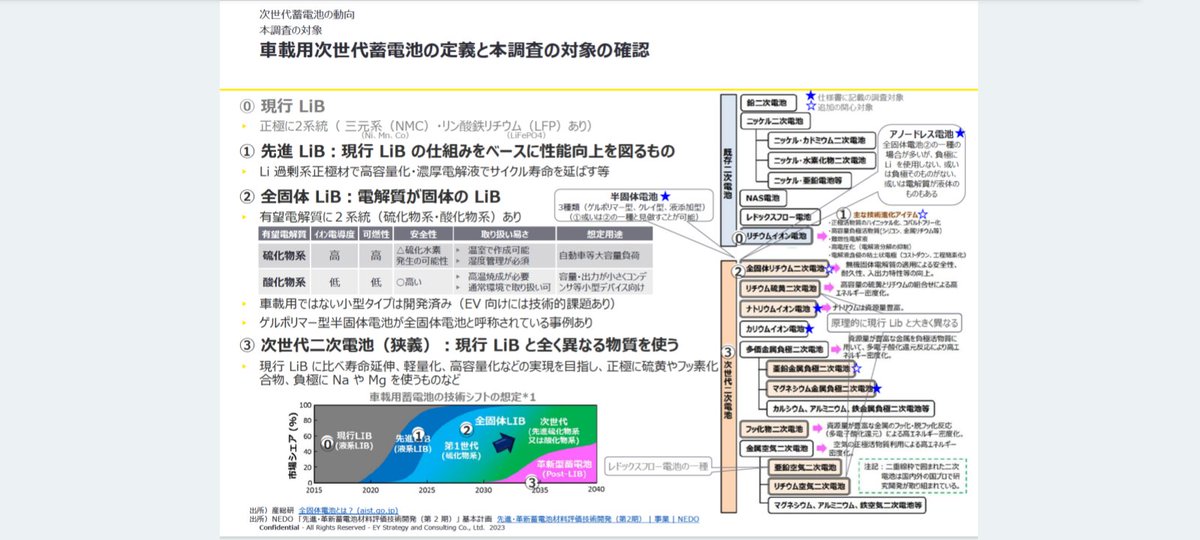The height and width of the screenshot is (540, 1200).
Task: Click the カルシウム、アルミニウム、鉄金属負極二次電池等 box
Action: [x=851, y=408]
